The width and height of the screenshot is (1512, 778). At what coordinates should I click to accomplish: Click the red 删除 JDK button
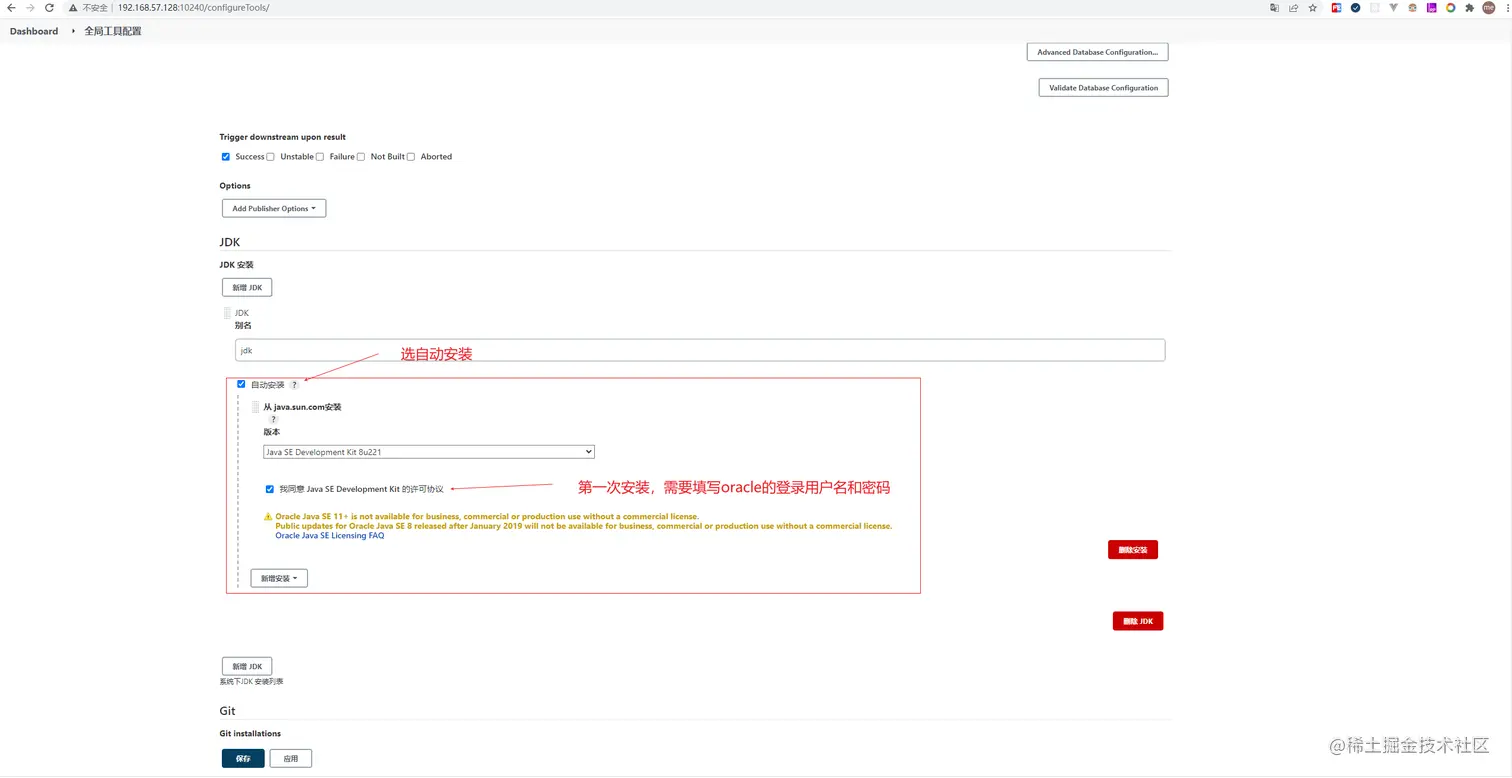coord(1138,621)
